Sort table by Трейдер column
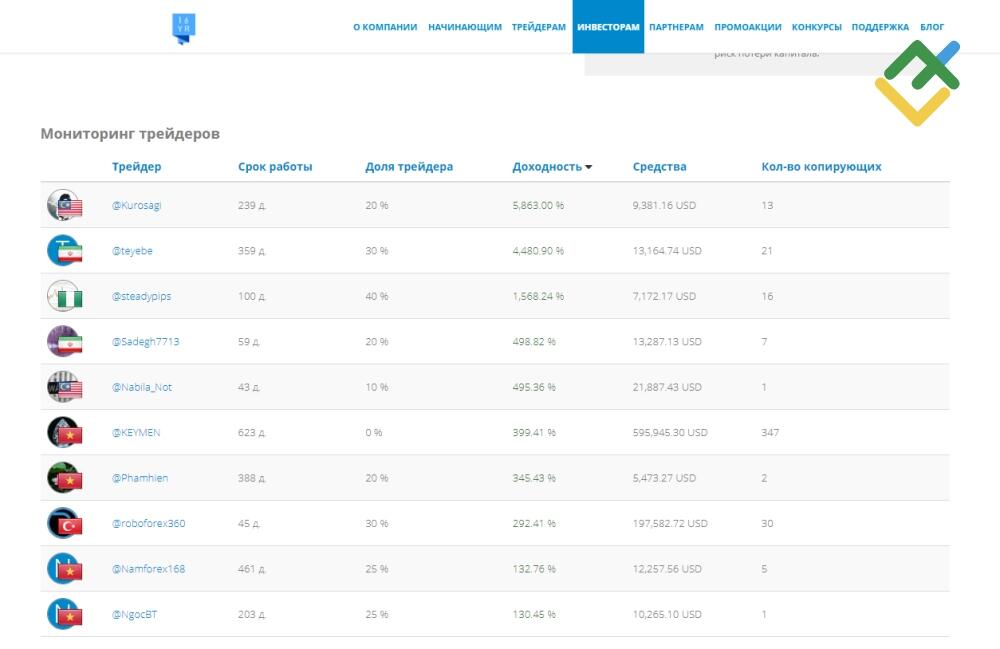 [x=136, y=166]
